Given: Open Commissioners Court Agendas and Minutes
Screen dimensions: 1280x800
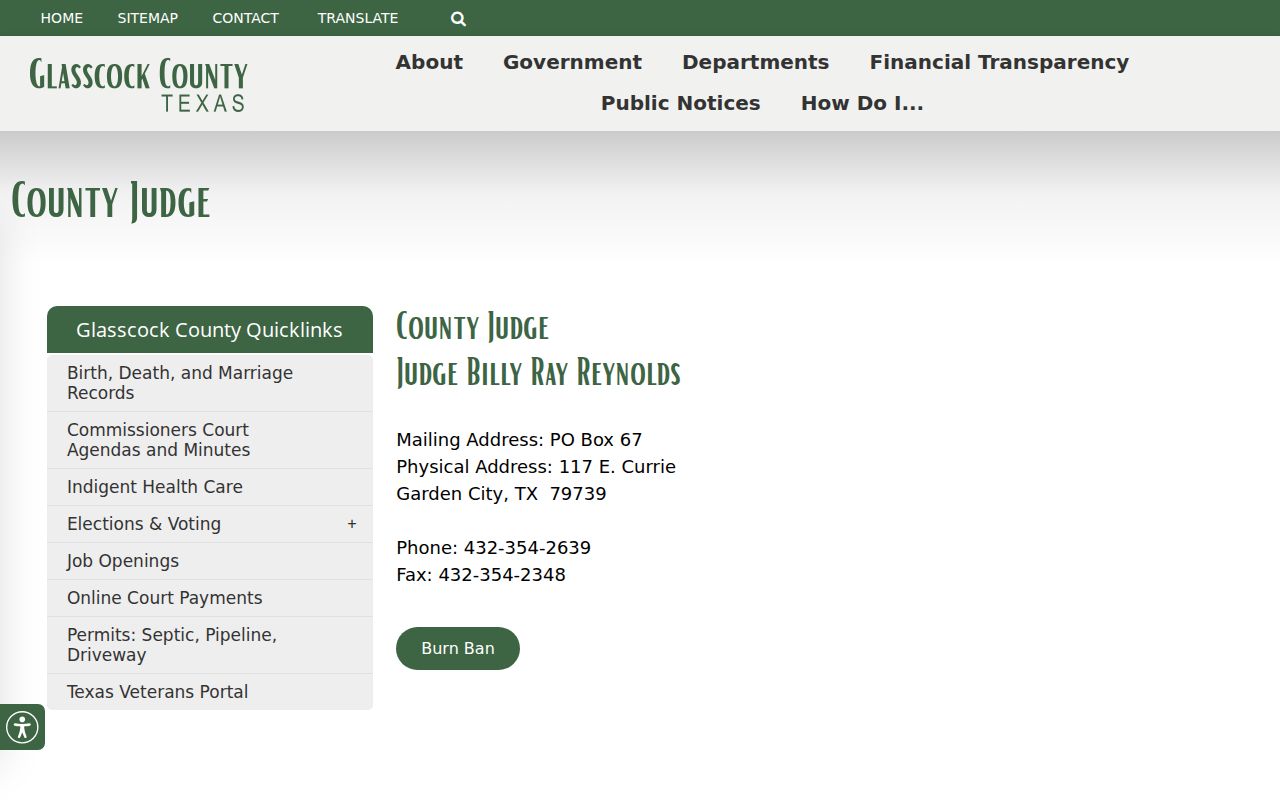Looking at the screenshot, I should coord(210,440).
